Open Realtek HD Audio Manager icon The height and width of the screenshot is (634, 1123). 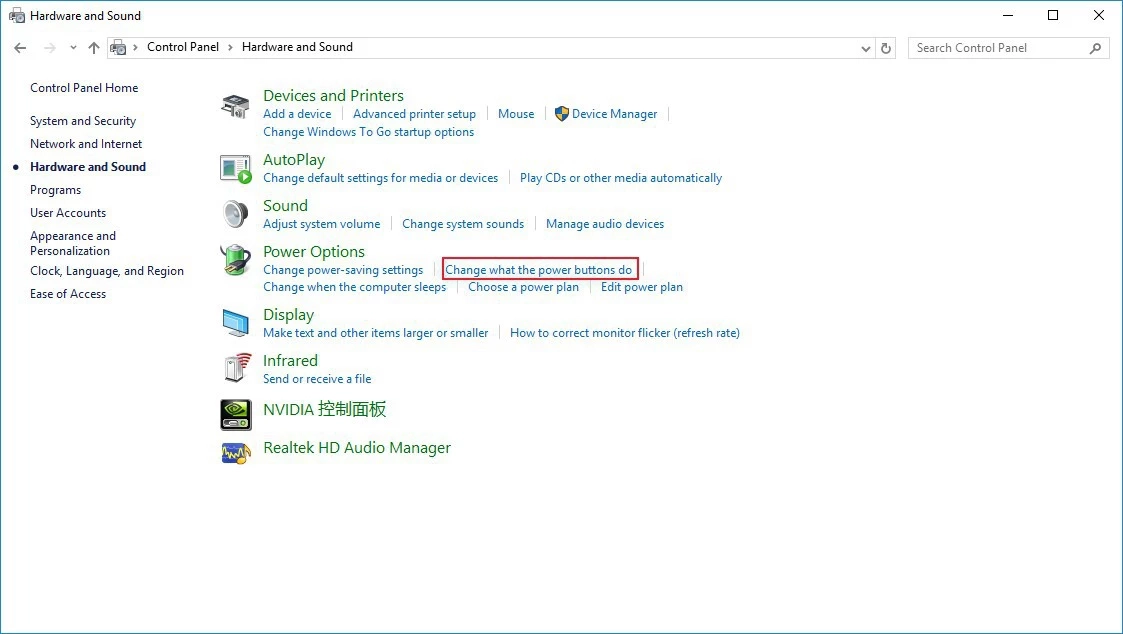pos(235,452)
